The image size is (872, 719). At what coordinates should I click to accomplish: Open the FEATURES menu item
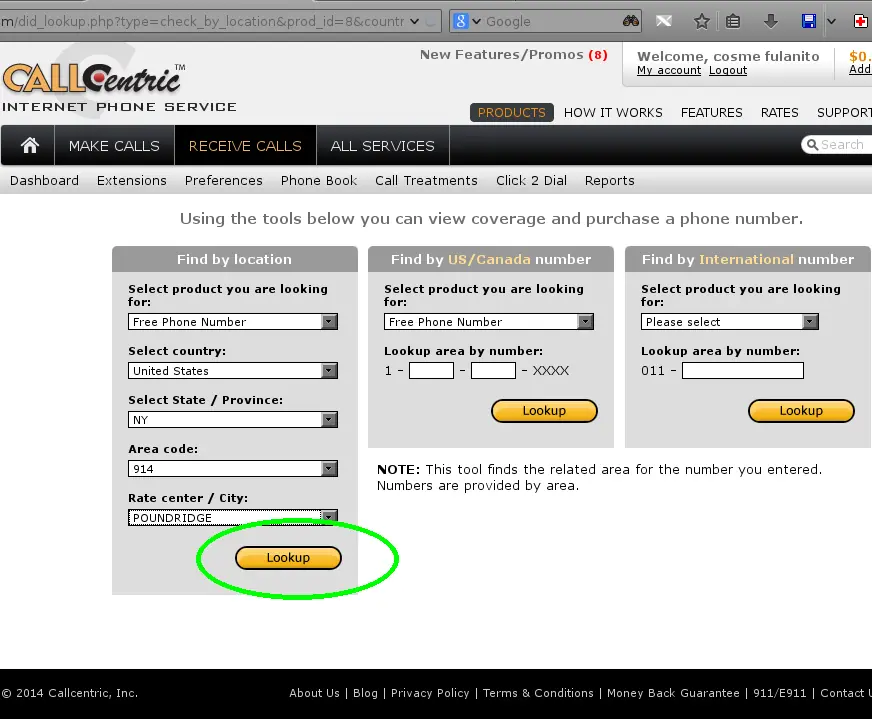click(711, 112)
